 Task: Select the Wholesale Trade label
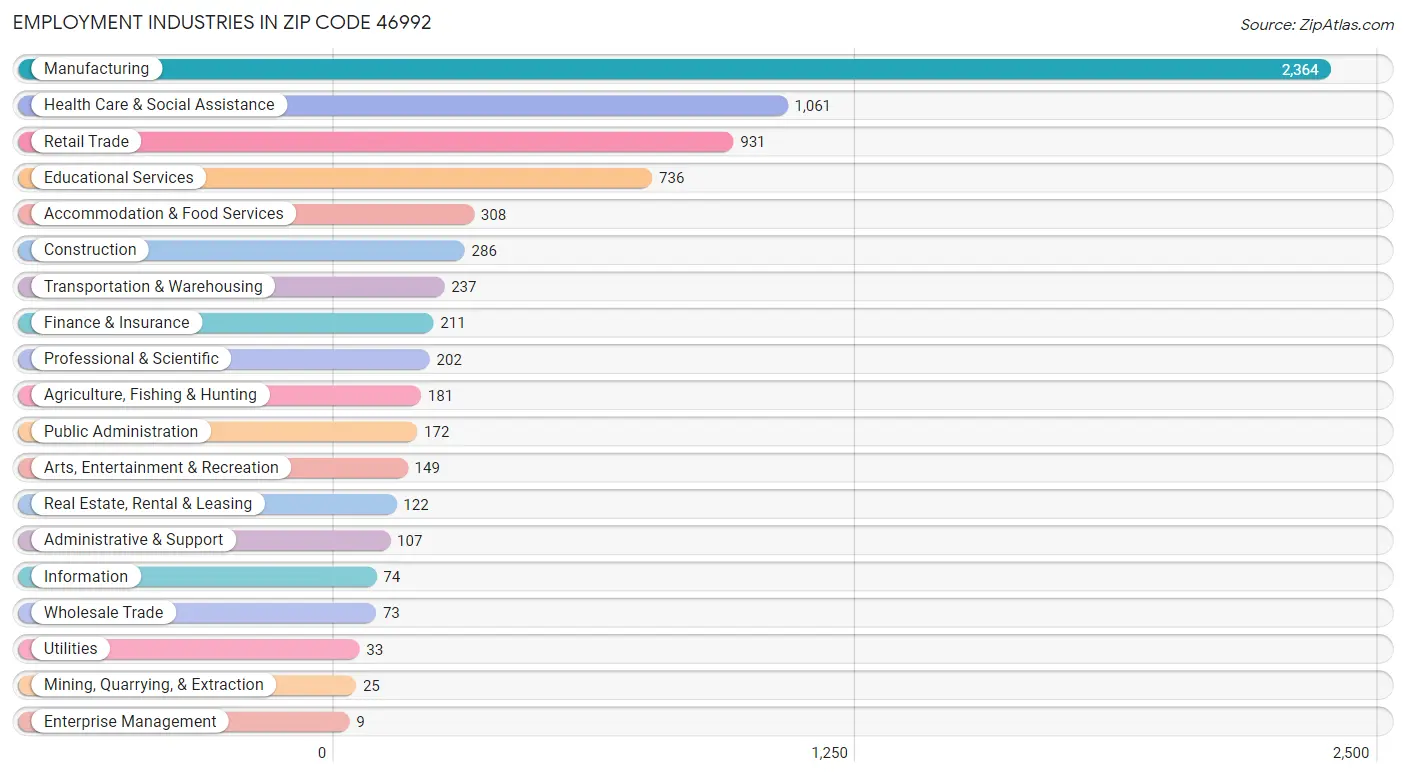pyautogui.click(x=103, y=613)
